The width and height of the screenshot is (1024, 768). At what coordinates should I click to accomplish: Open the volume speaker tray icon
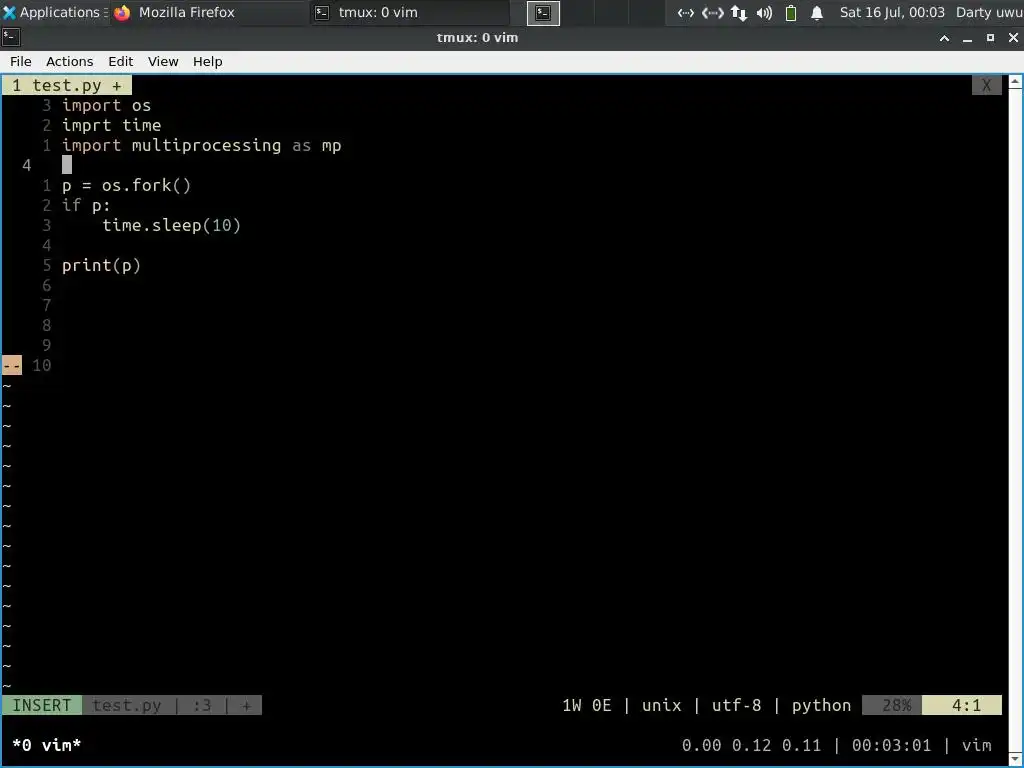click(764, 12)
